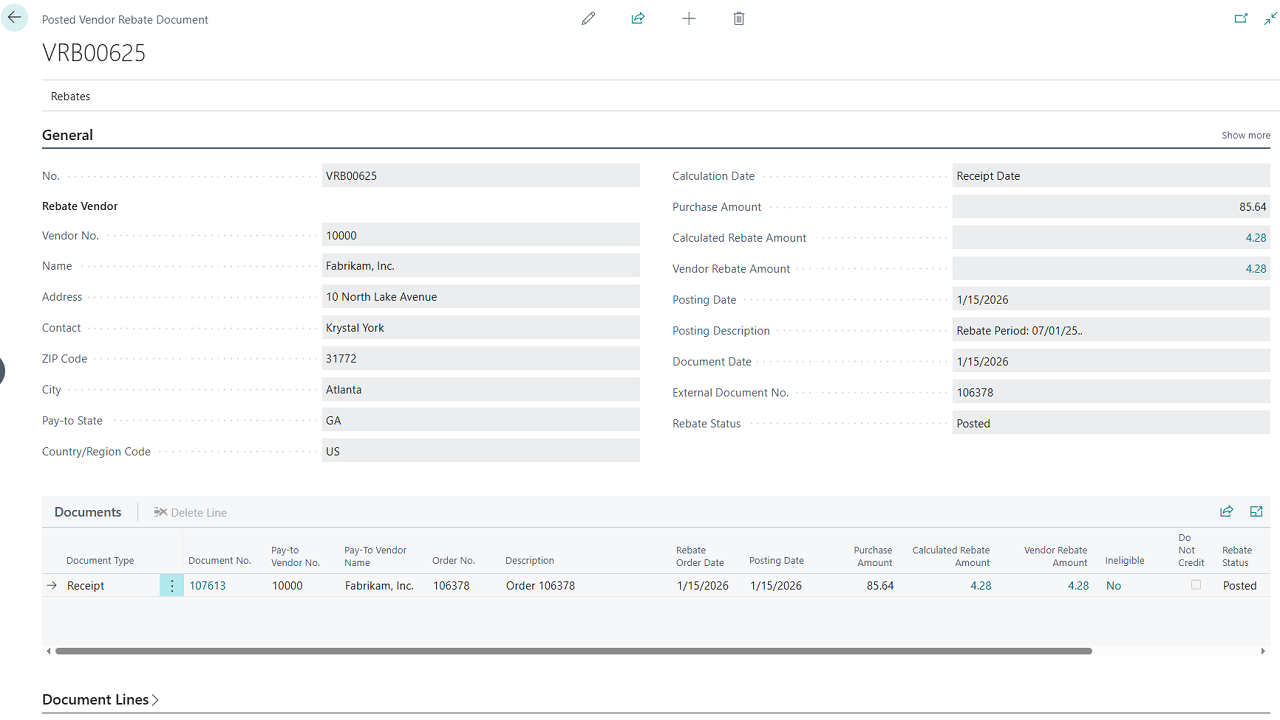Open document number 107613 link
Screen dimensions: 1280x720
tap(208, 586)
